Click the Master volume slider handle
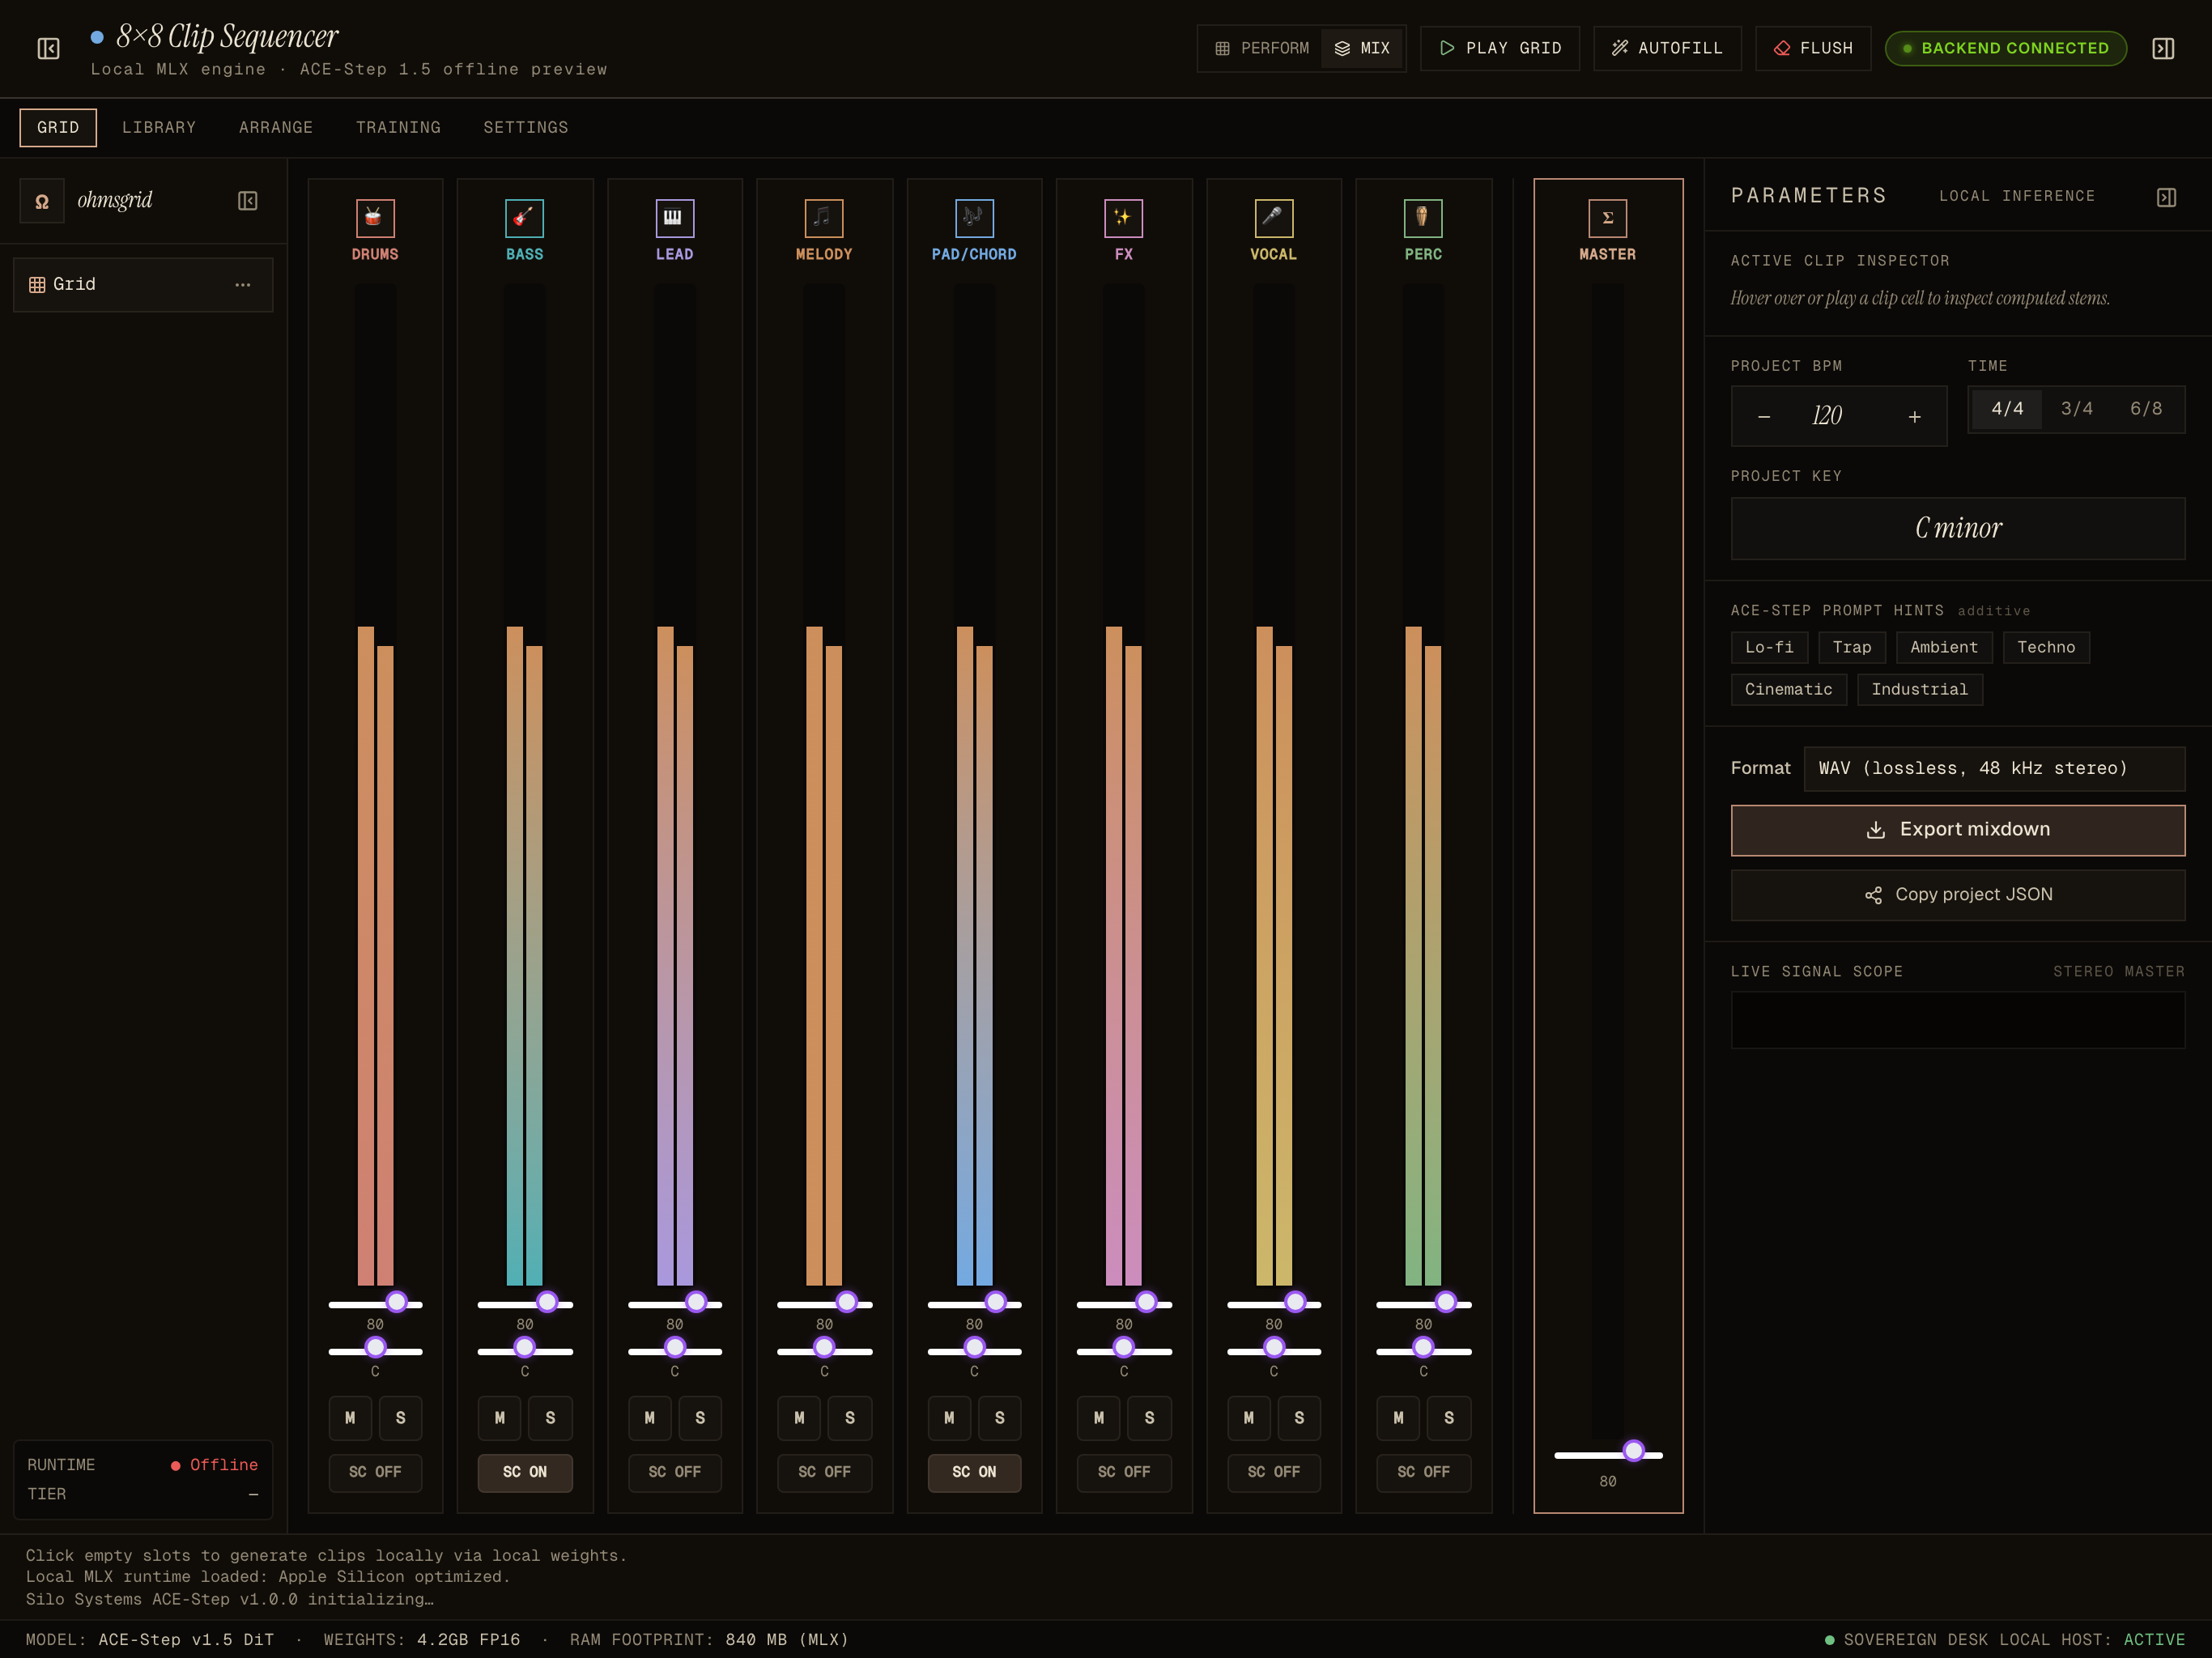The height and width of the screenshot is (1658, 2212). [1633, 1451]
